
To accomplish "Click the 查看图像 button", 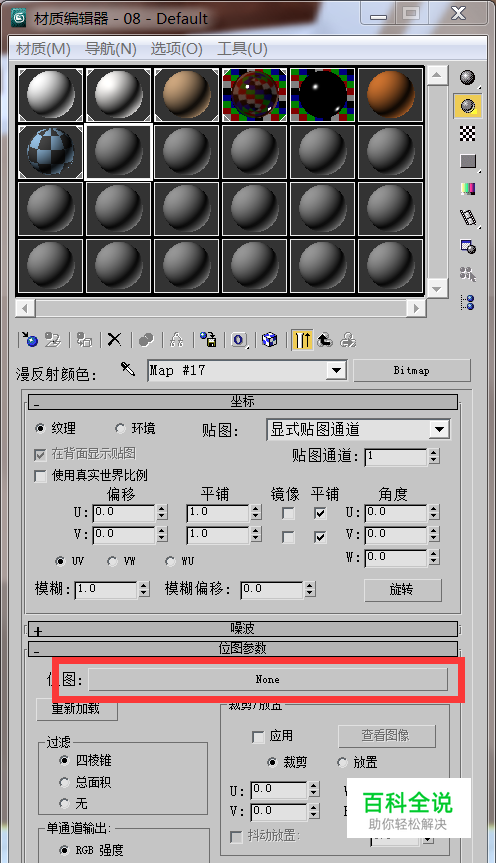I will click(x=386, y=736).
